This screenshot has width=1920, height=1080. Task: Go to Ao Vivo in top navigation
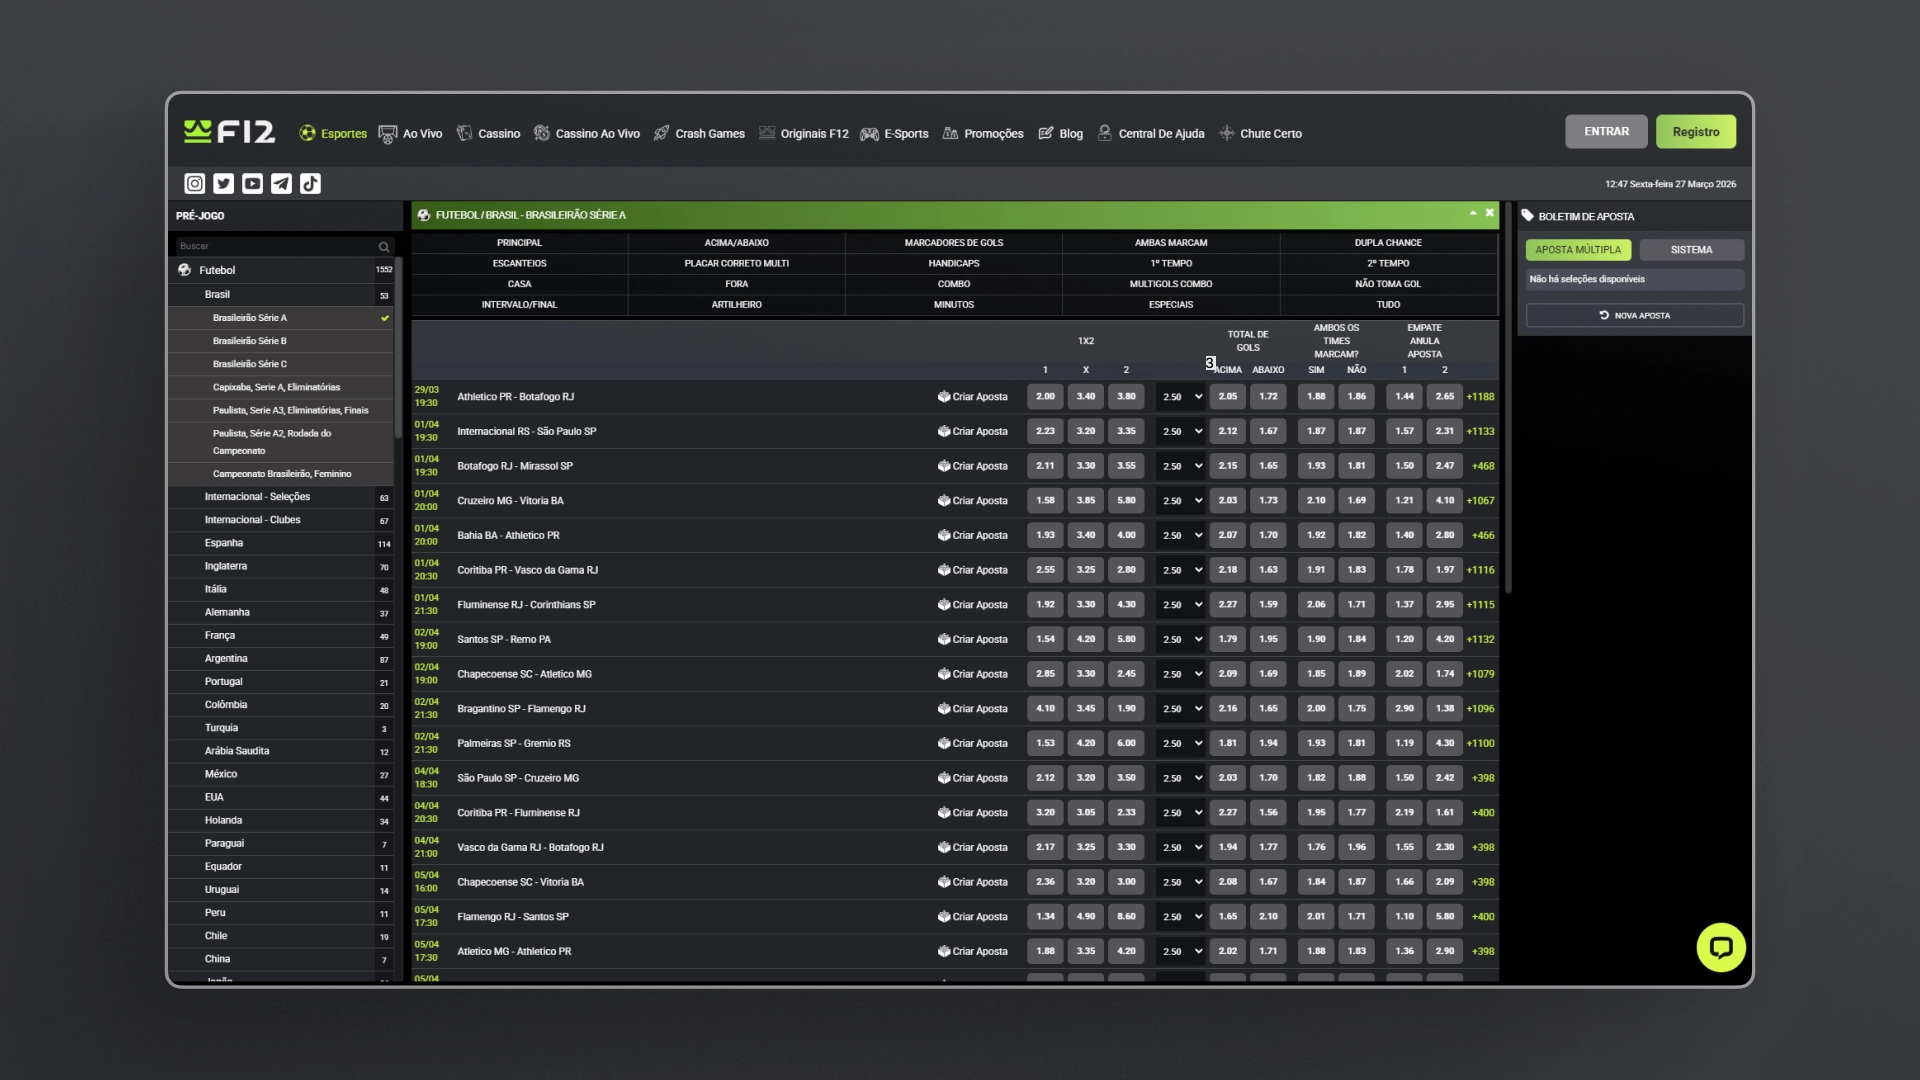[x=410, y=134]
